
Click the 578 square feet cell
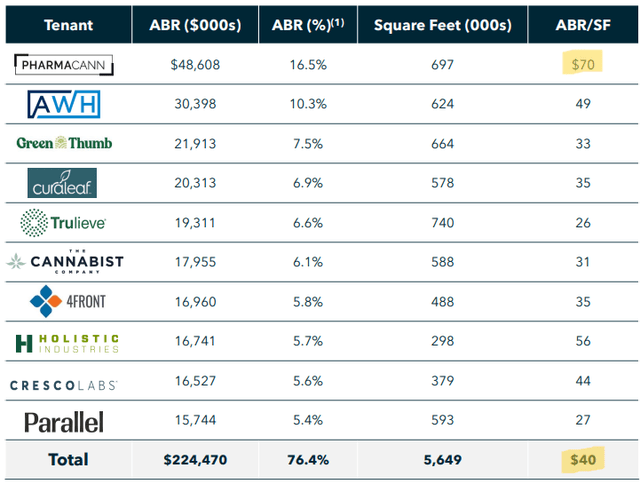(442, 183)
